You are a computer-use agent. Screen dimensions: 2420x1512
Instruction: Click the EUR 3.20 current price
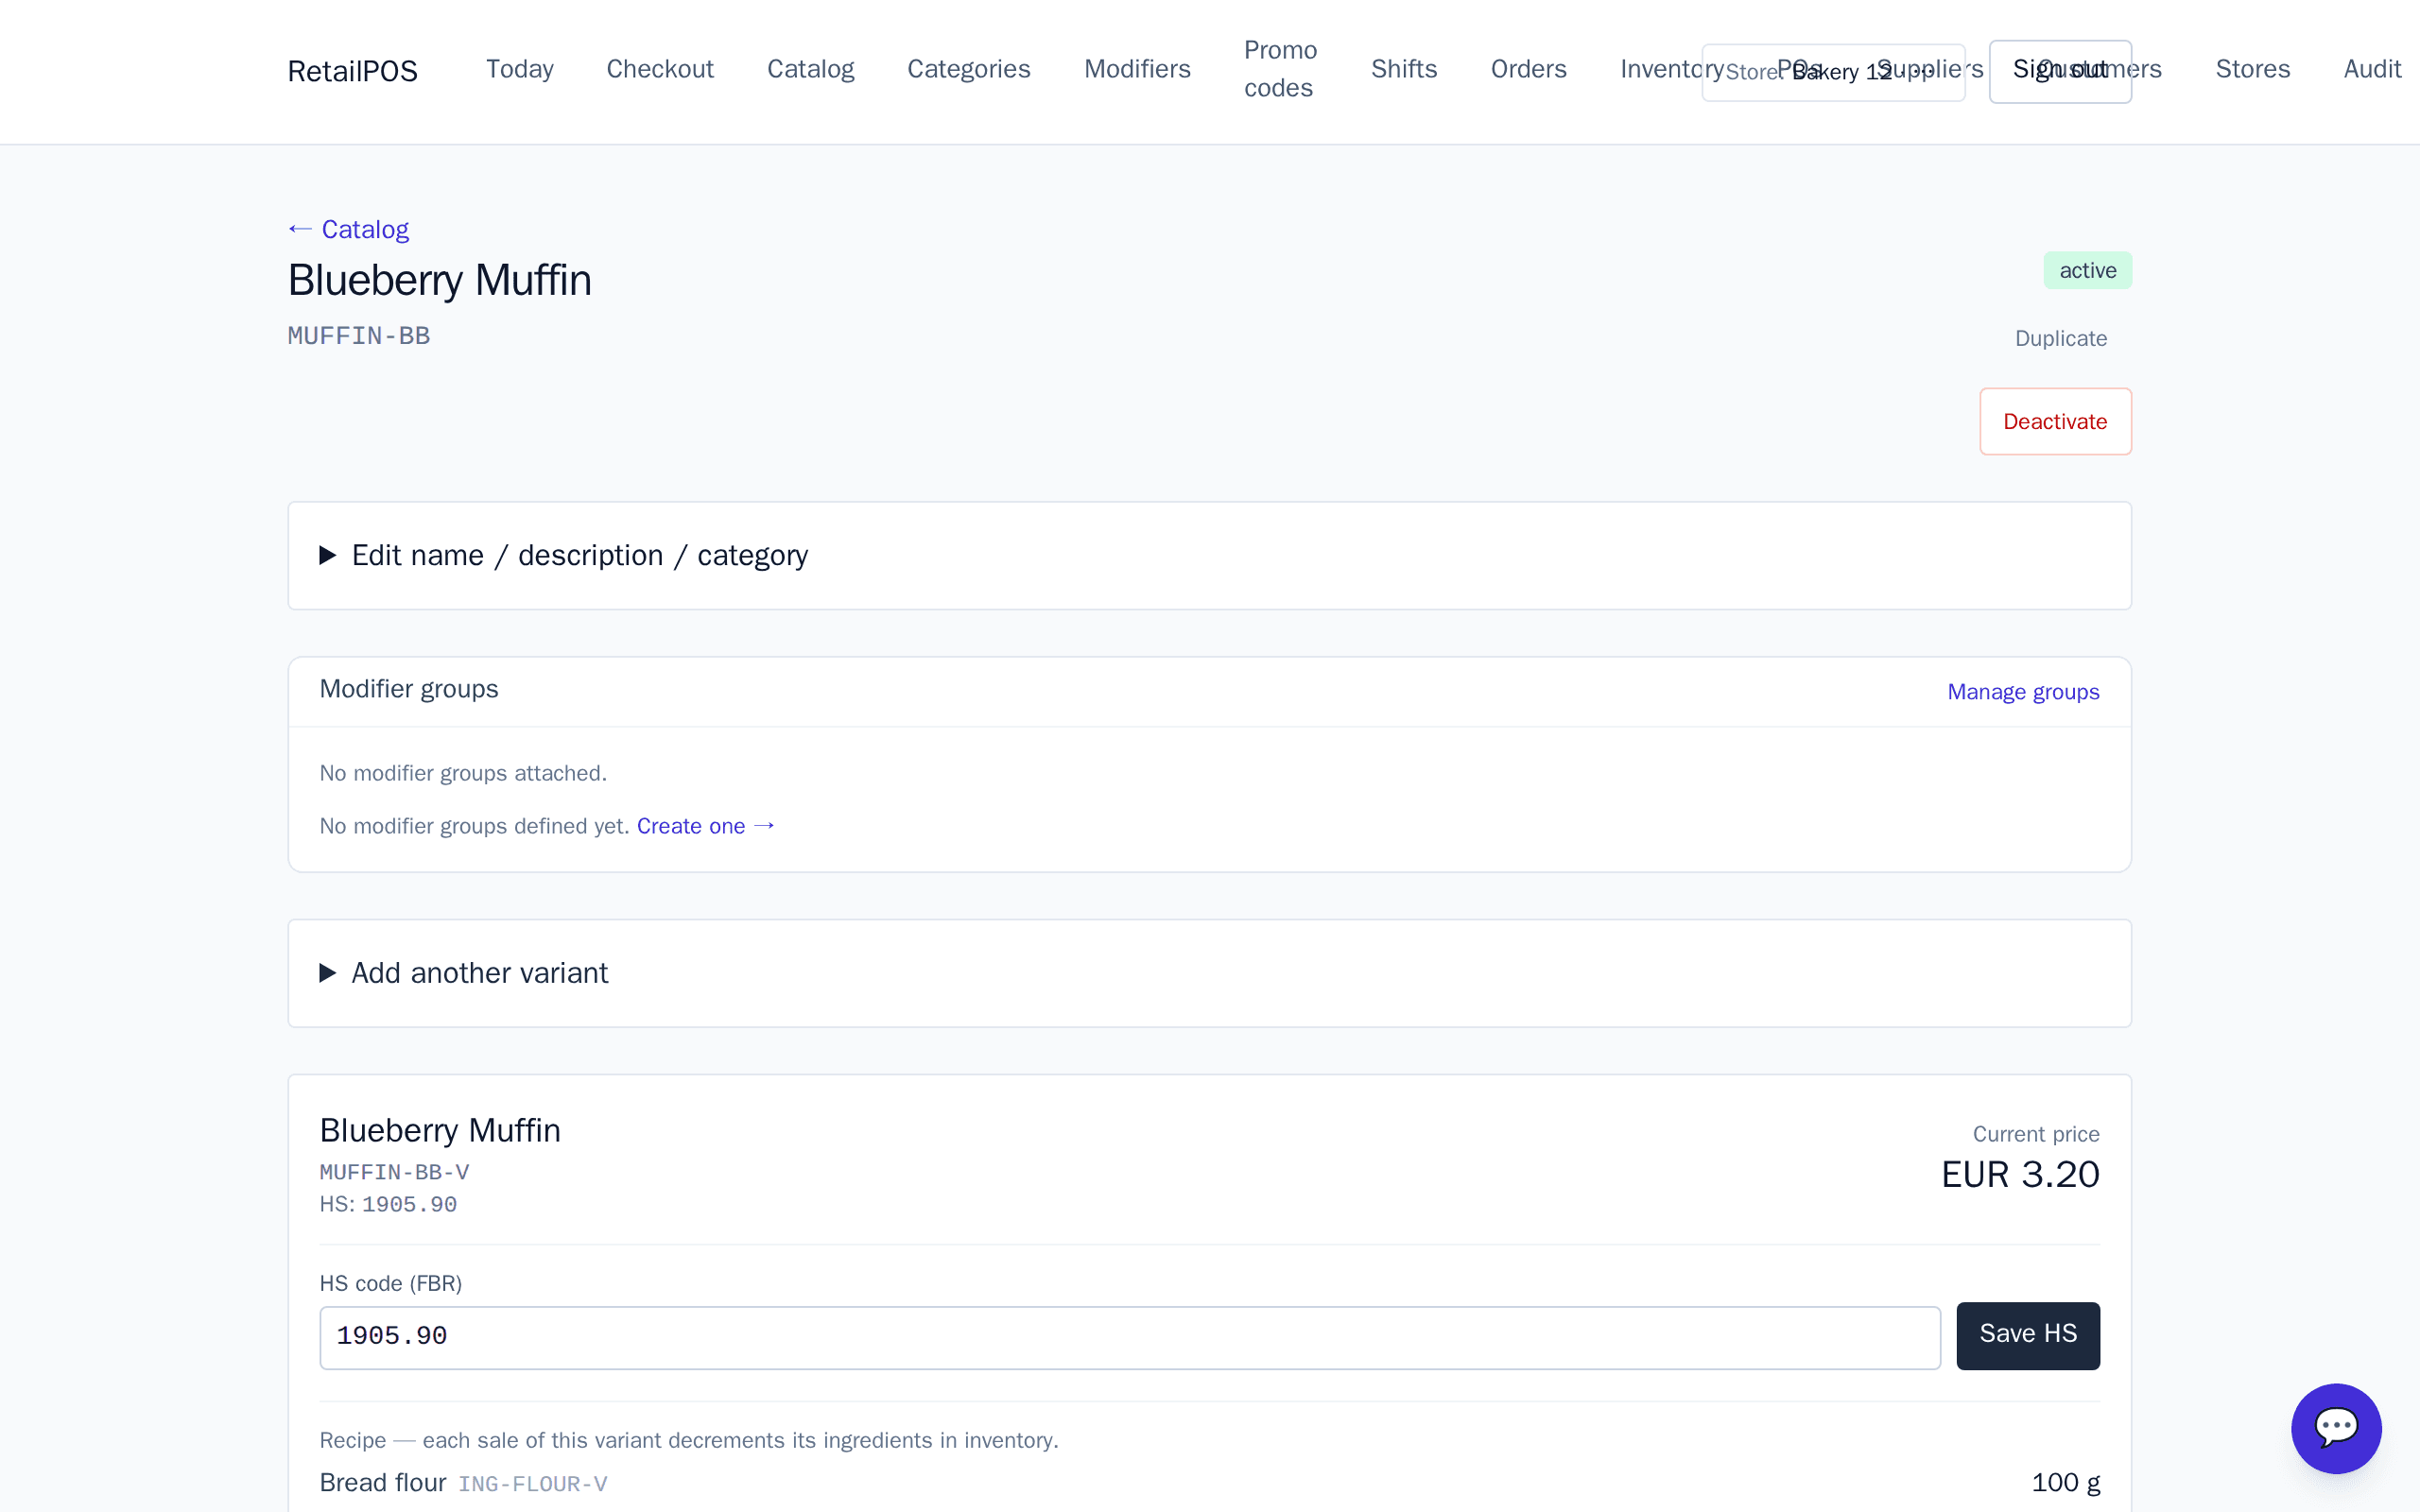pos(2020,1174)
